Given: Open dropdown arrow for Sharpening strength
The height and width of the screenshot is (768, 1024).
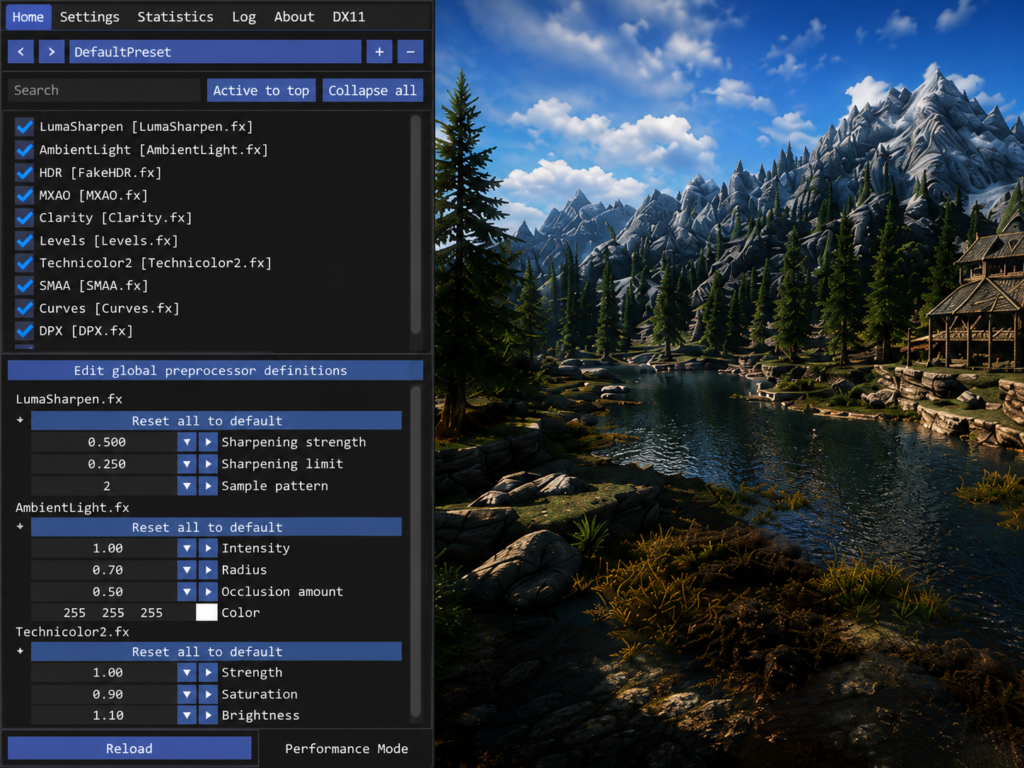Looking at the screenshot, I should point(187,442).
